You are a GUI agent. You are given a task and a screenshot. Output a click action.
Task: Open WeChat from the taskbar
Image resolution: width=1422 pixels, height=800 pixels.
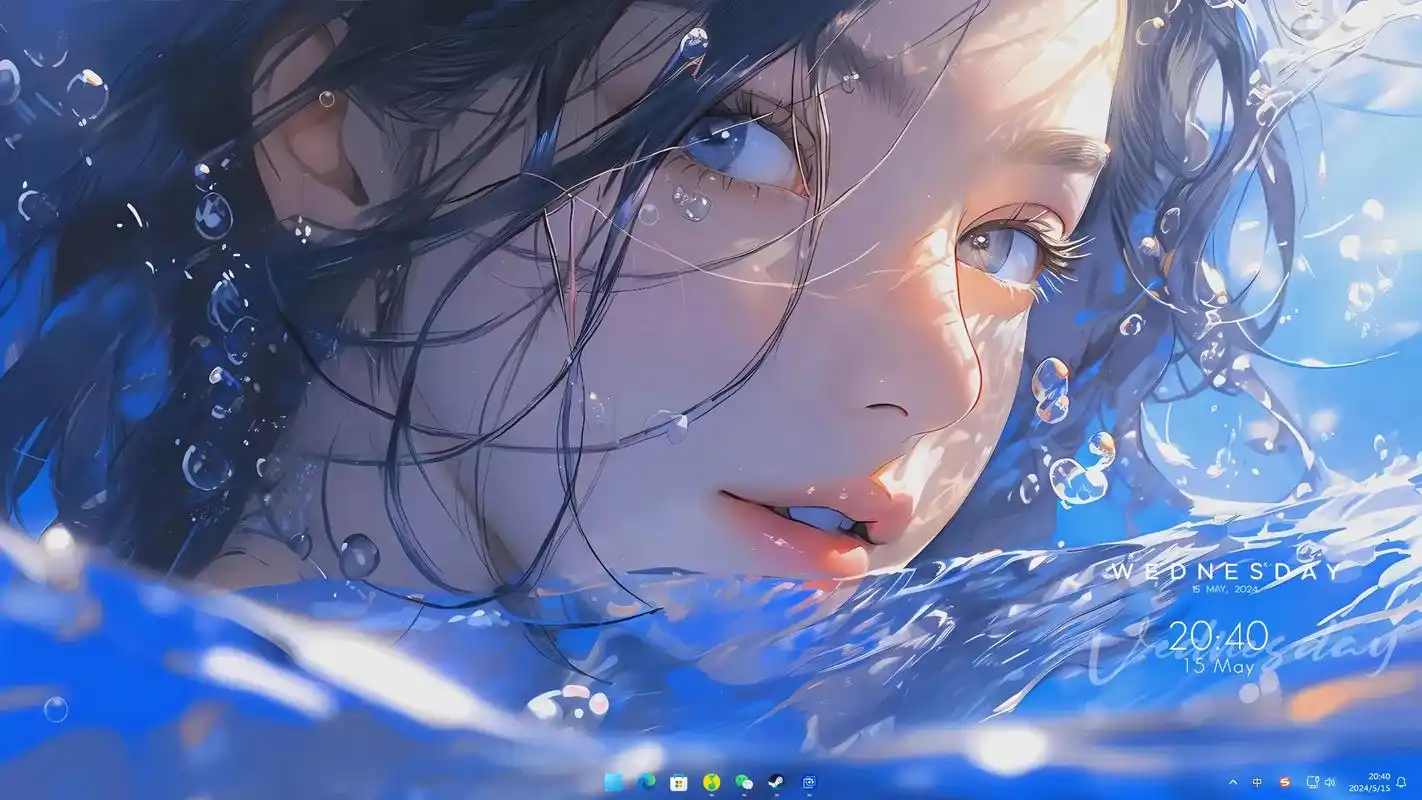pyautogui.click(x=744, y=782)
